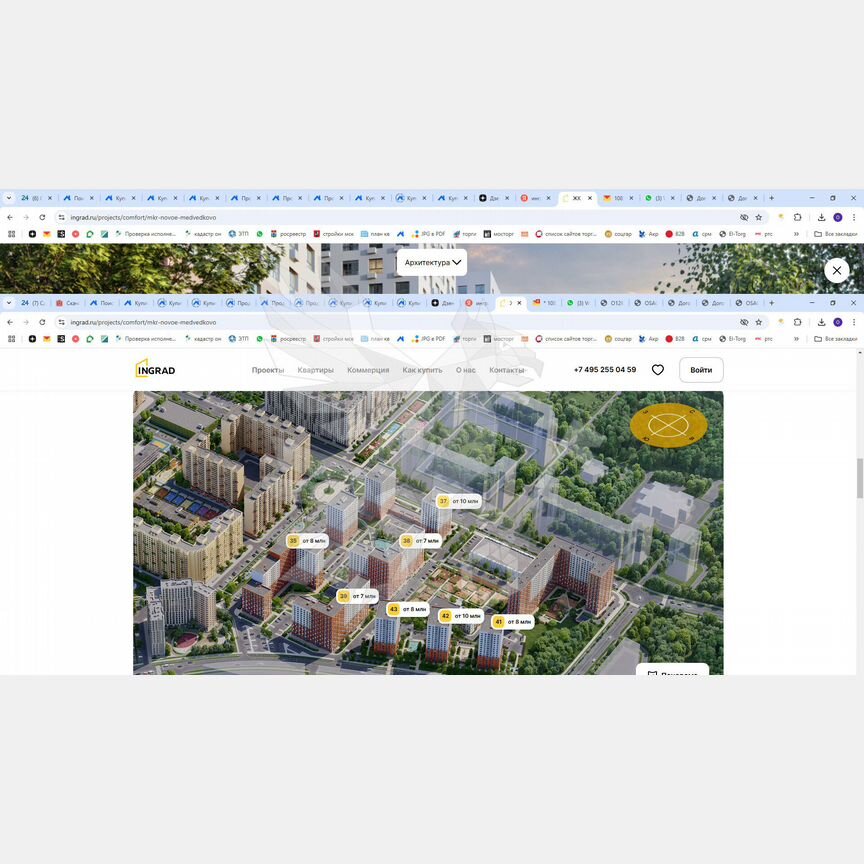
Task: Select building marker 35 on the map
Action: [x=293, y=541]
